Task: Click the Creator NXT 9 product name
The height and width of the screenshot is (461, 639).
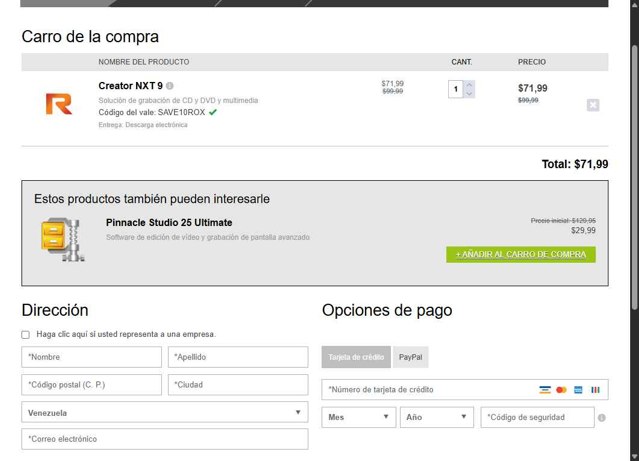Action: (130, 86)
